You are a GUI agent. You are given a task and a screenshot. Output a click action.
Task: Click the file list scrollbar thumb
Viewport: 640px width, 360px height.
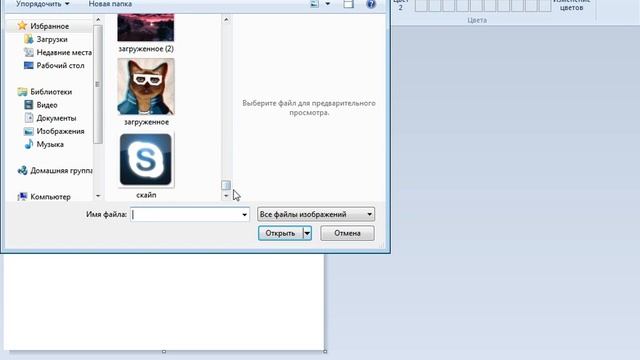pyautogui.click(x=226, y=185)
